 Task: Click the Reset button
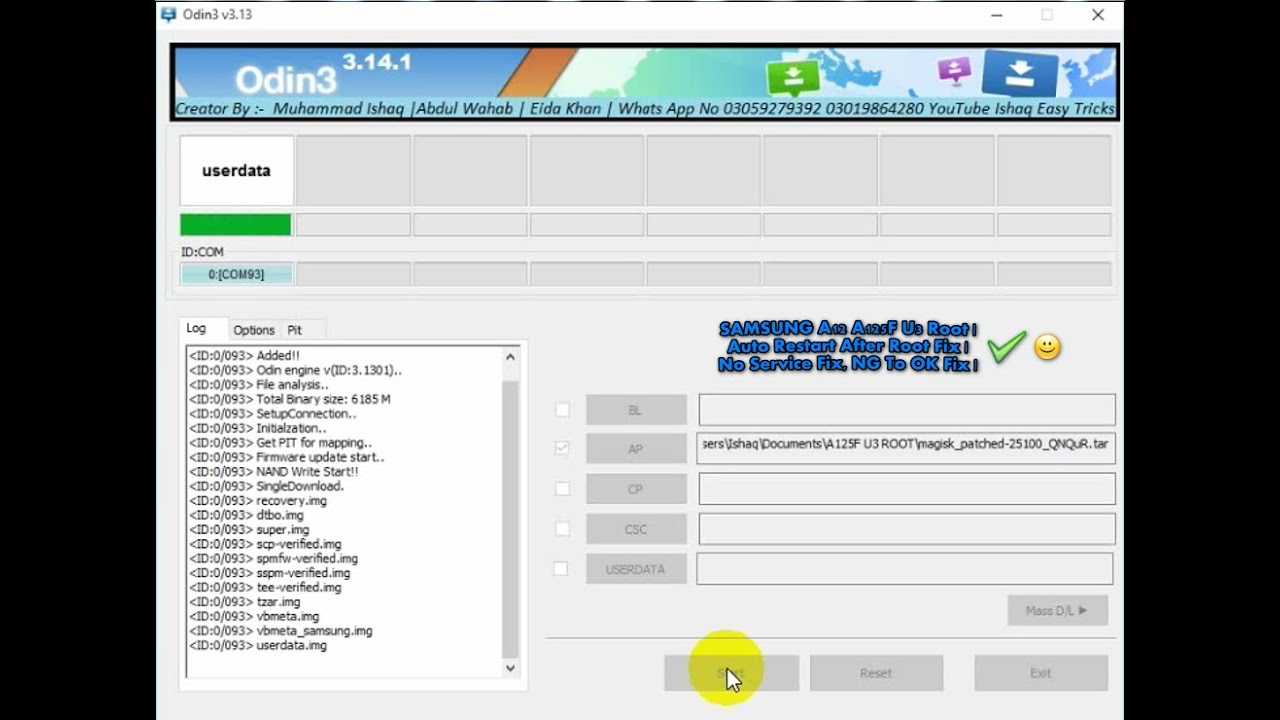(876, 673)
